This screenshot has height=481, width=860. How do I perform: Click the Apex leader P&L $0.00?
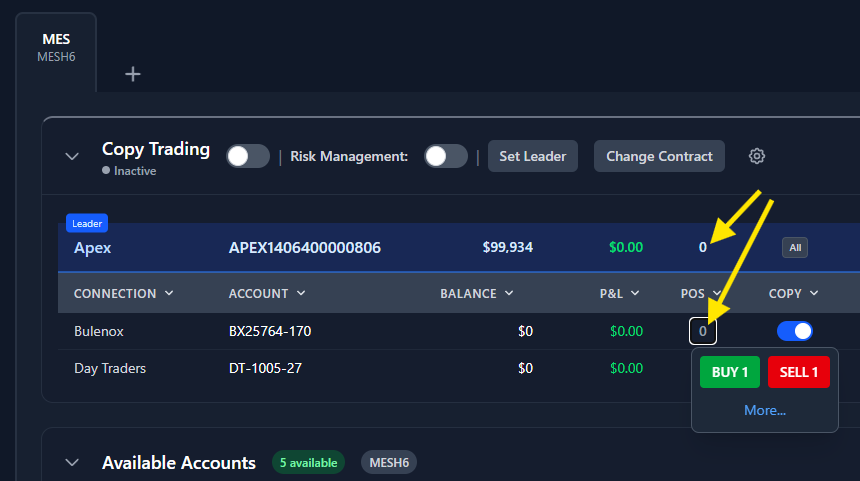click(x=626, y=247)
